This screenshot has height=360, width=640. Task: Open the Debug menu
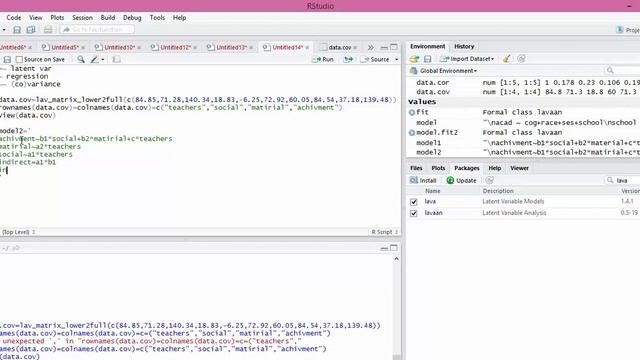coord(132,18)
